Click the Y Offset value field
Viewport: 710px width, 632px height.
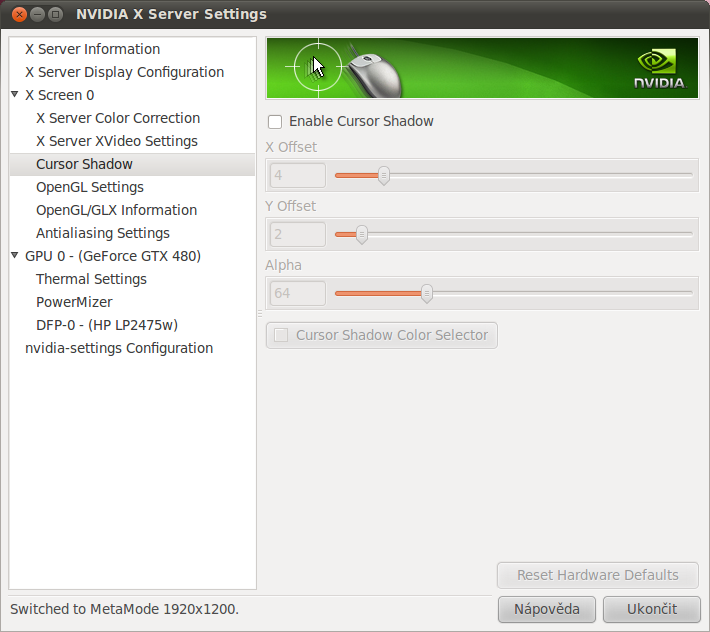(297, 235)
